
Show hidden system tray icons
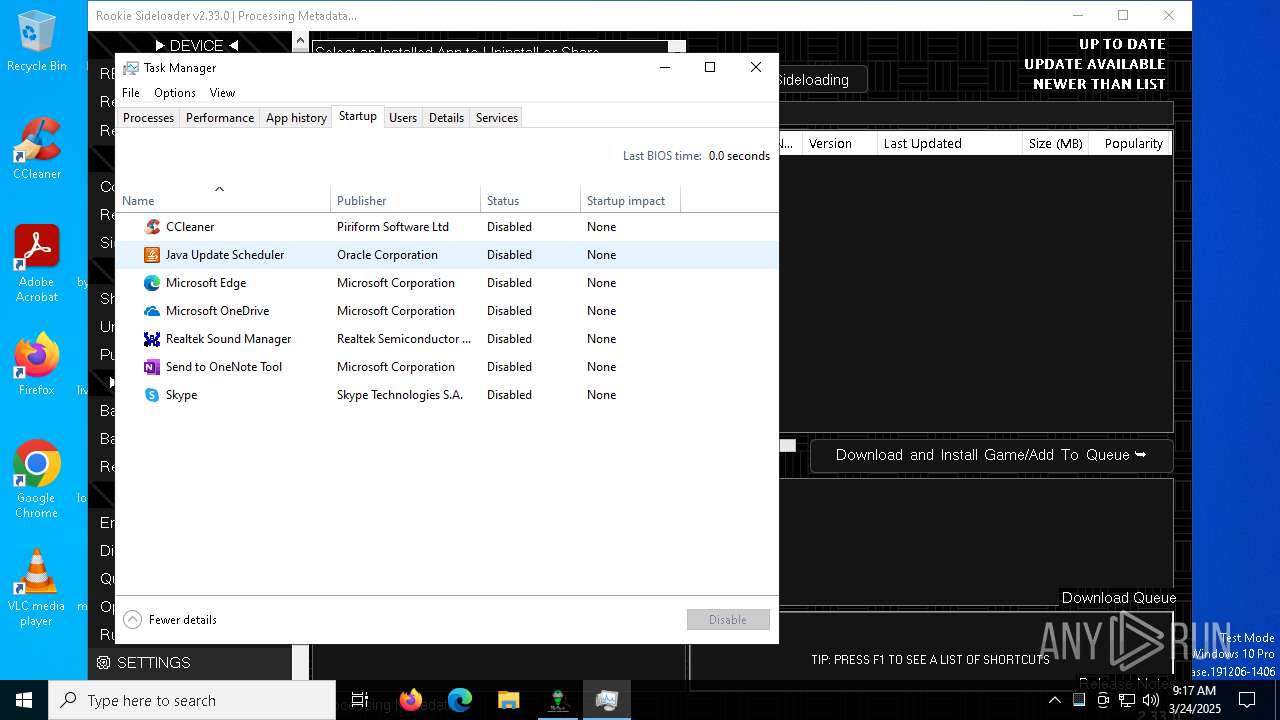coord(1055,700)
